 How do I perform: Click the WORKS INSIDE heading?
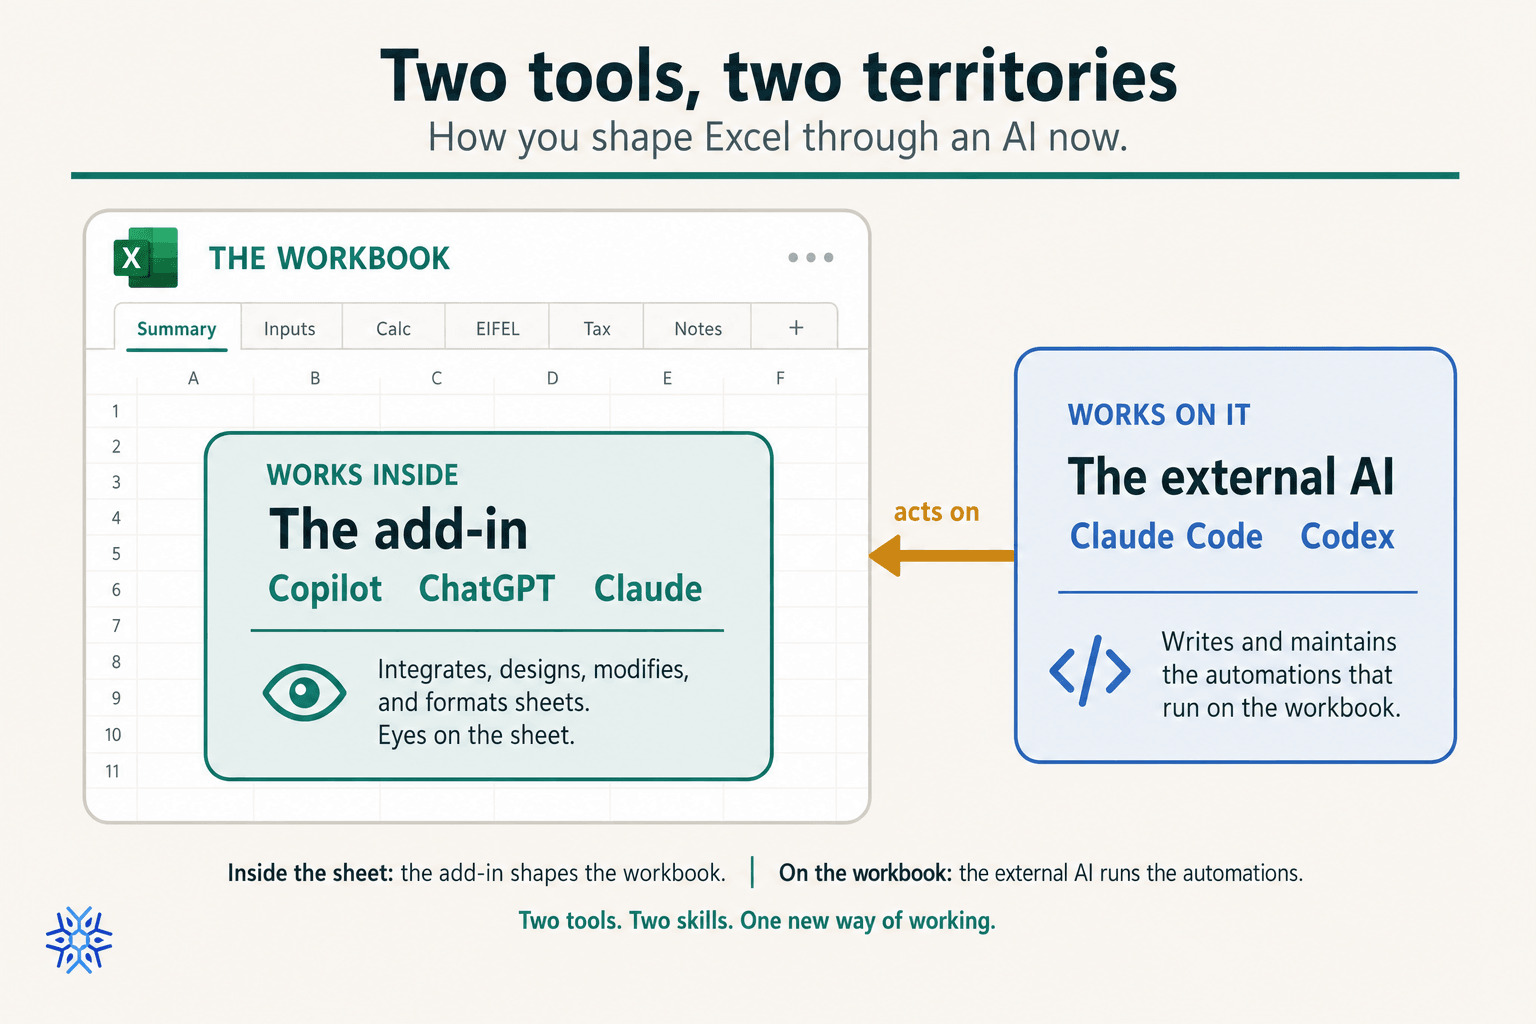pos(362,475)
